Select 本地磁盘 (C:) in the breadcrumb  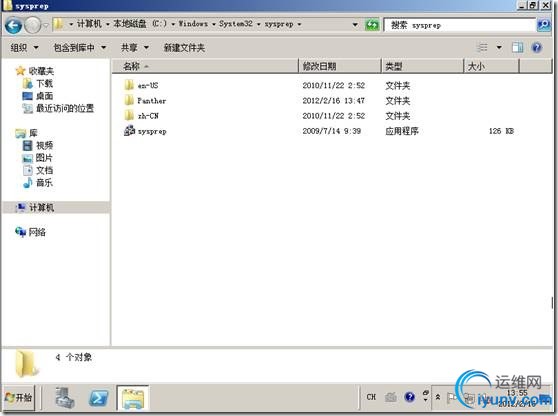pos(140,24)
